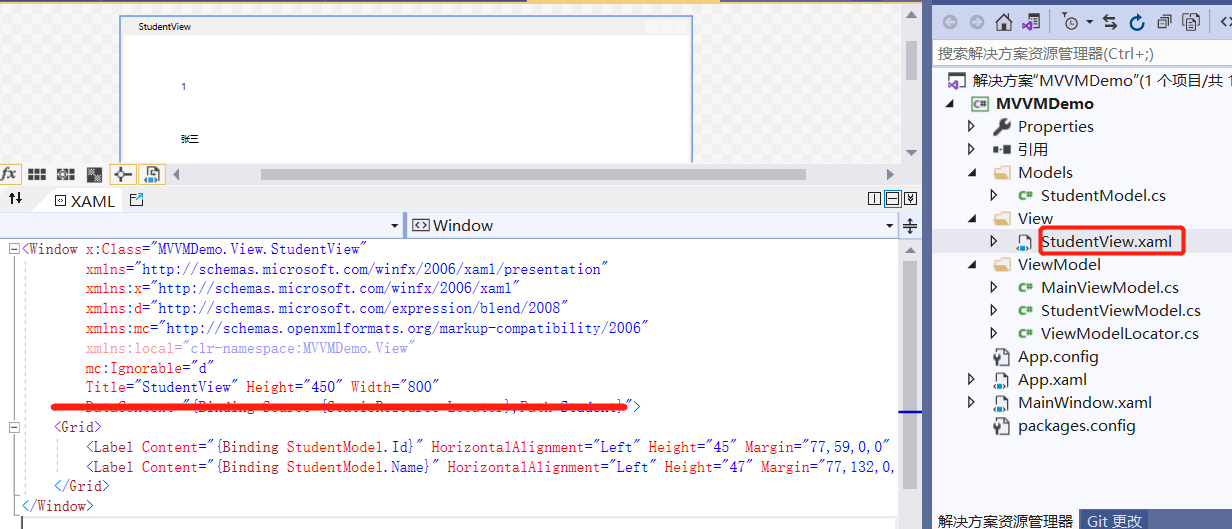Switch to vertical split layout
This screenshot has height=529, width=1232.
pos(875,199)
